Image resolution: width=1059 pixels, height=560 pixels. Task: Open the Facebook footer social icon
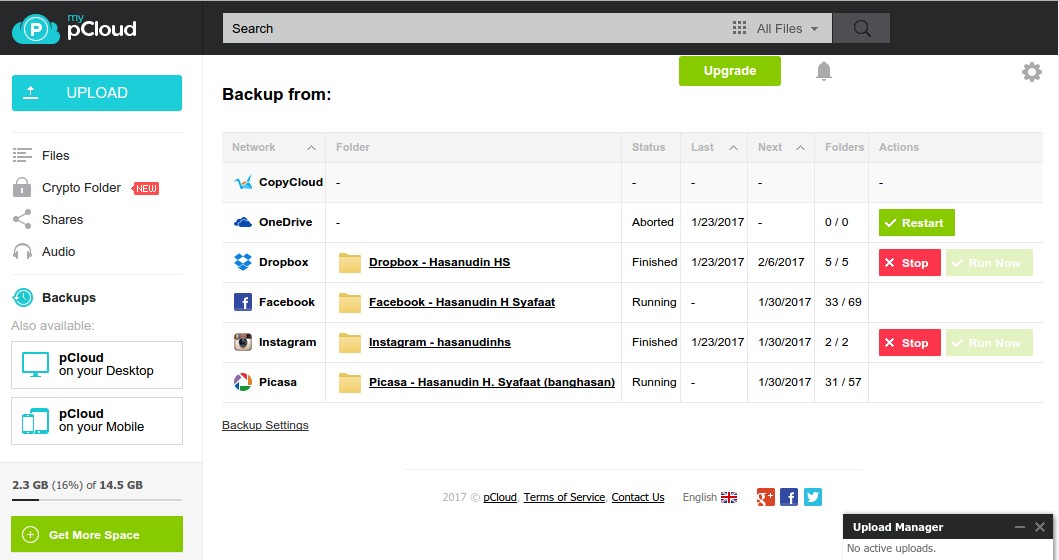coord(789,497)
